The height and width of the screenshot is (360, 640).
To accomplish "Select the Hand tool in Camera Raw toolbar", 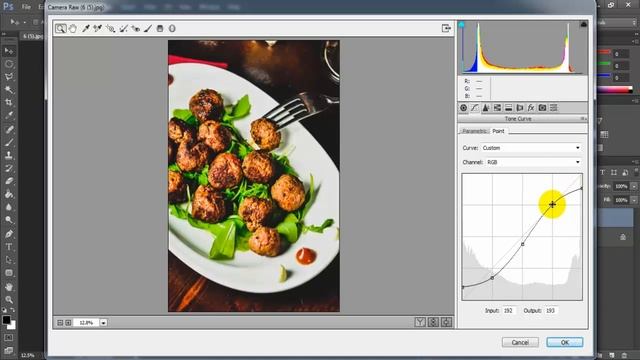I will click(73, 28).
